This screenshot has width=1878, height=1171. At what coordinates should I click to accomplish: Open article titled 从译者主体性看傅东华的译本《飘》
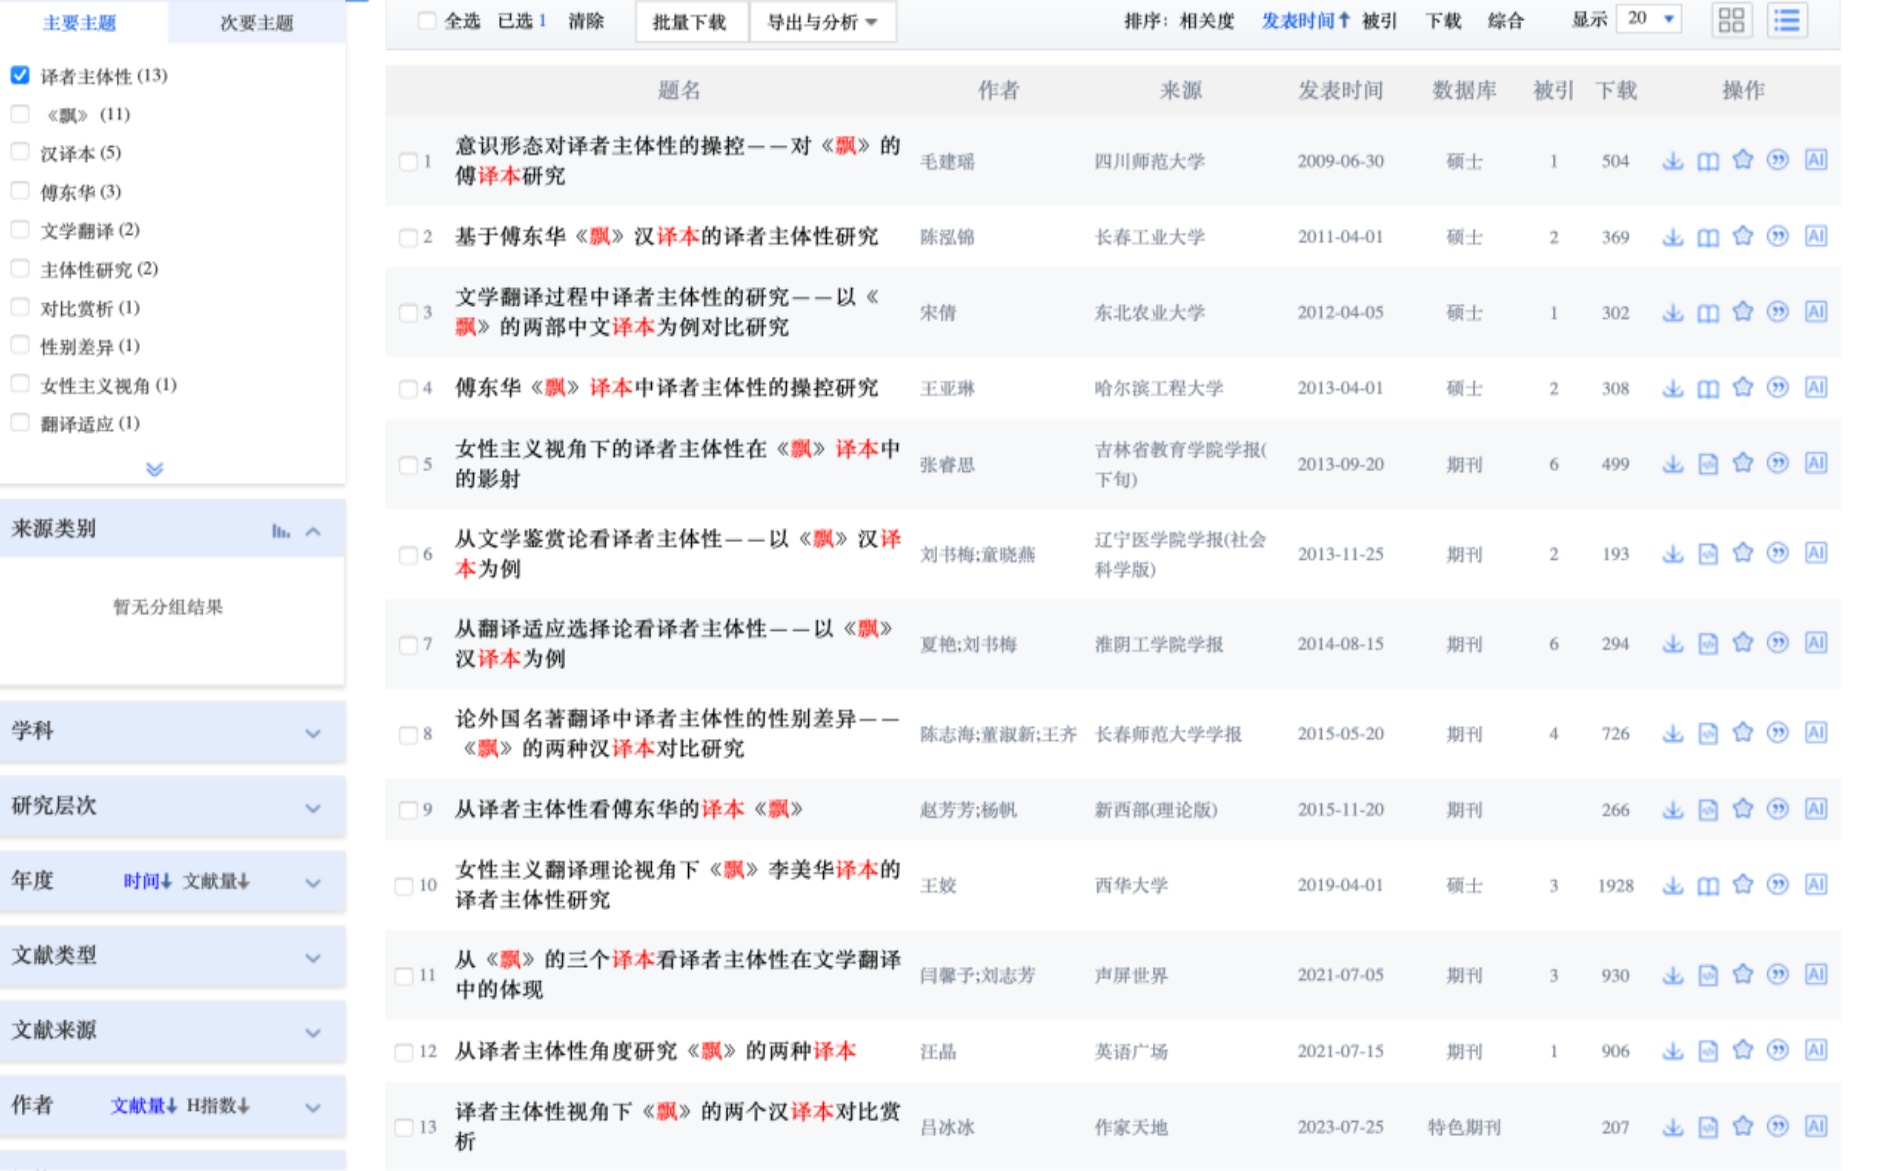(629, 809)
